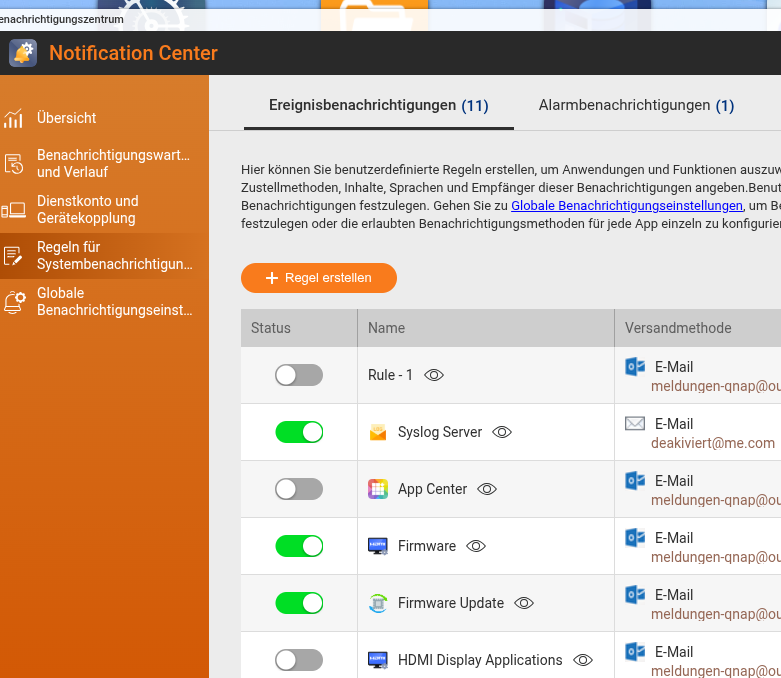Click eye icon next to HDMI Display Applications

tap(583, 660)
